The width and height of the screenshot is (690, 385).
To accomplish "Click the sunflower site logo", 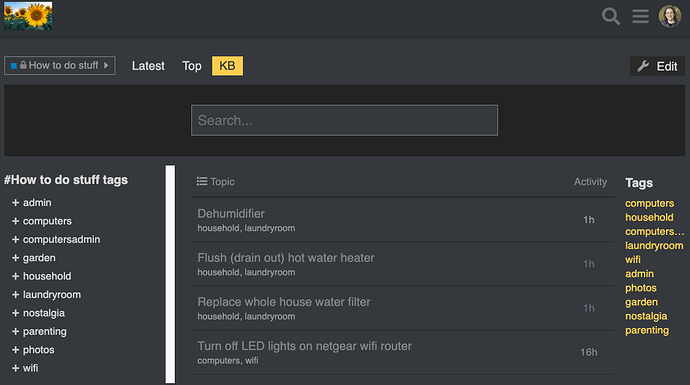I will [28, 16].
